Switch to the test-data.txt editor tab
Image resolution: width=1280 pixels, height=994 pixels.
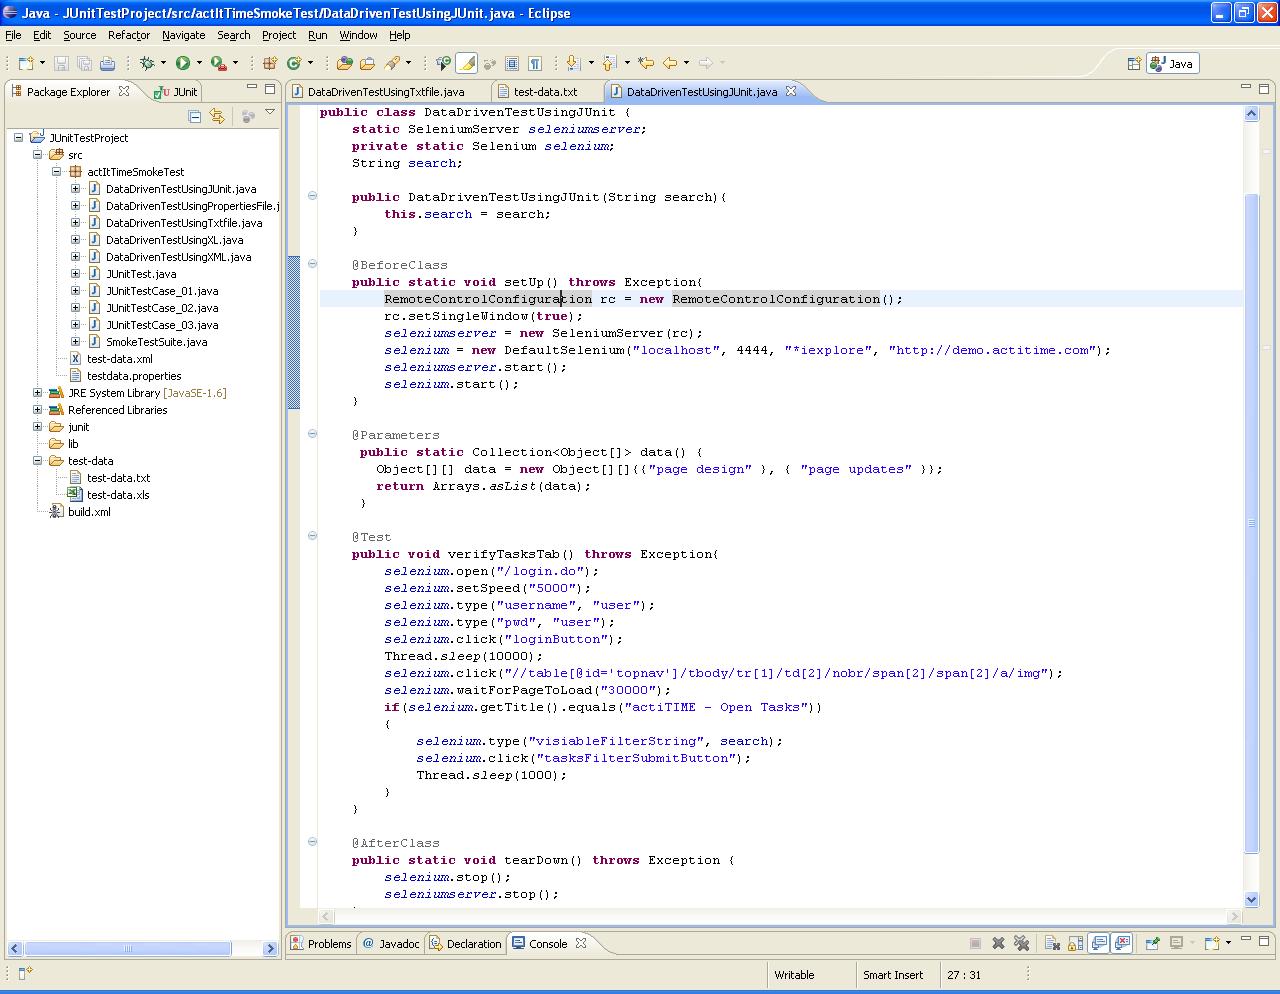point(545,92)
